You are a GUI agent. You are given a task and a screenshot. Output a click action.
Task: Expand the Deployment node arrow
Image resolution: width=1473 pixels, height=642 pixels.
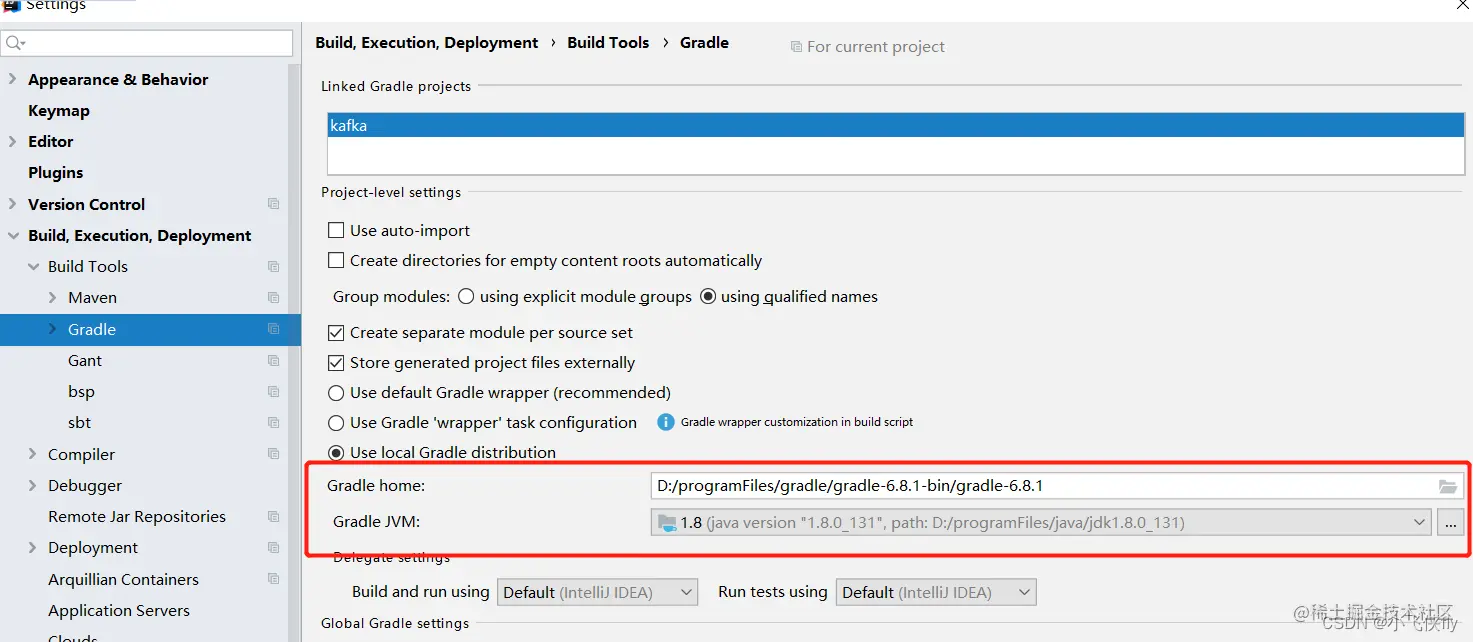[x=33, y=548]
